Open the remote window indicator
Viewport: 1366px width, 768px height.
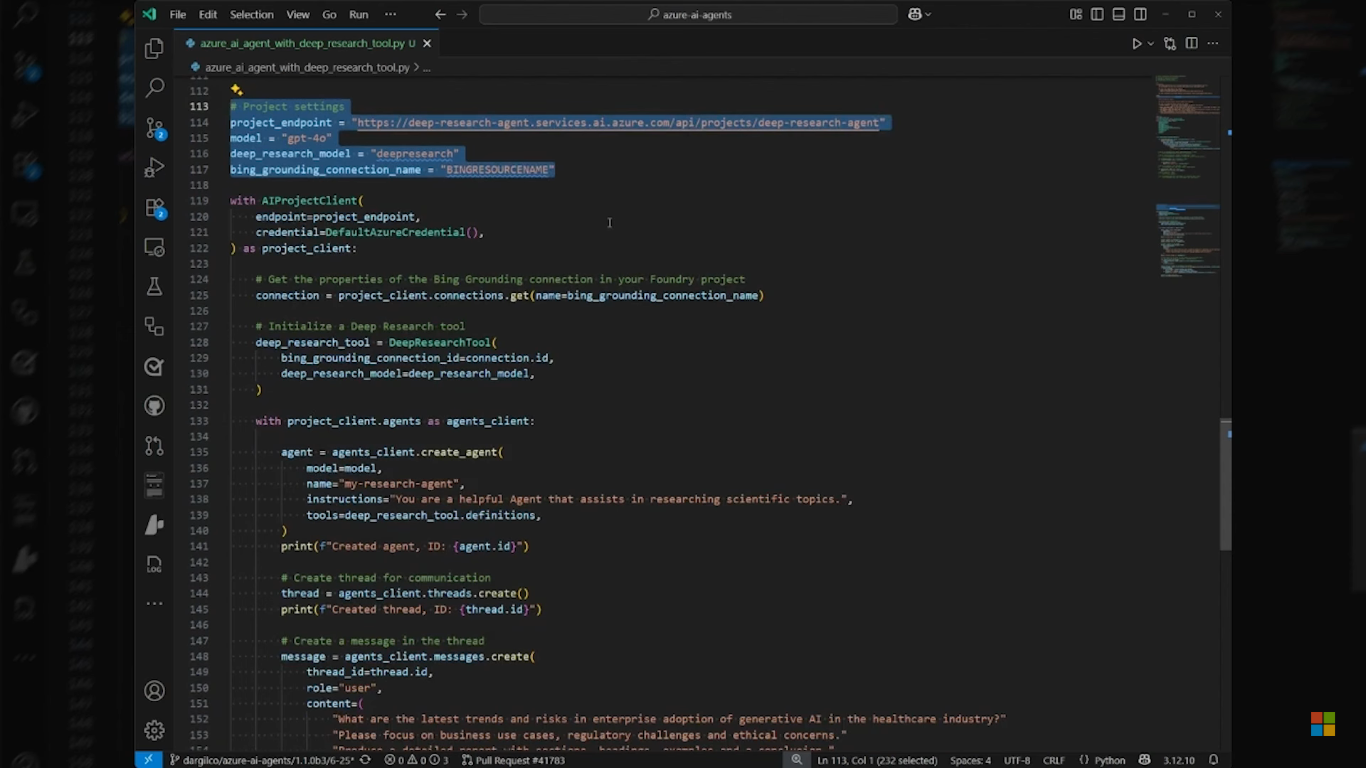tap(148, 760)
